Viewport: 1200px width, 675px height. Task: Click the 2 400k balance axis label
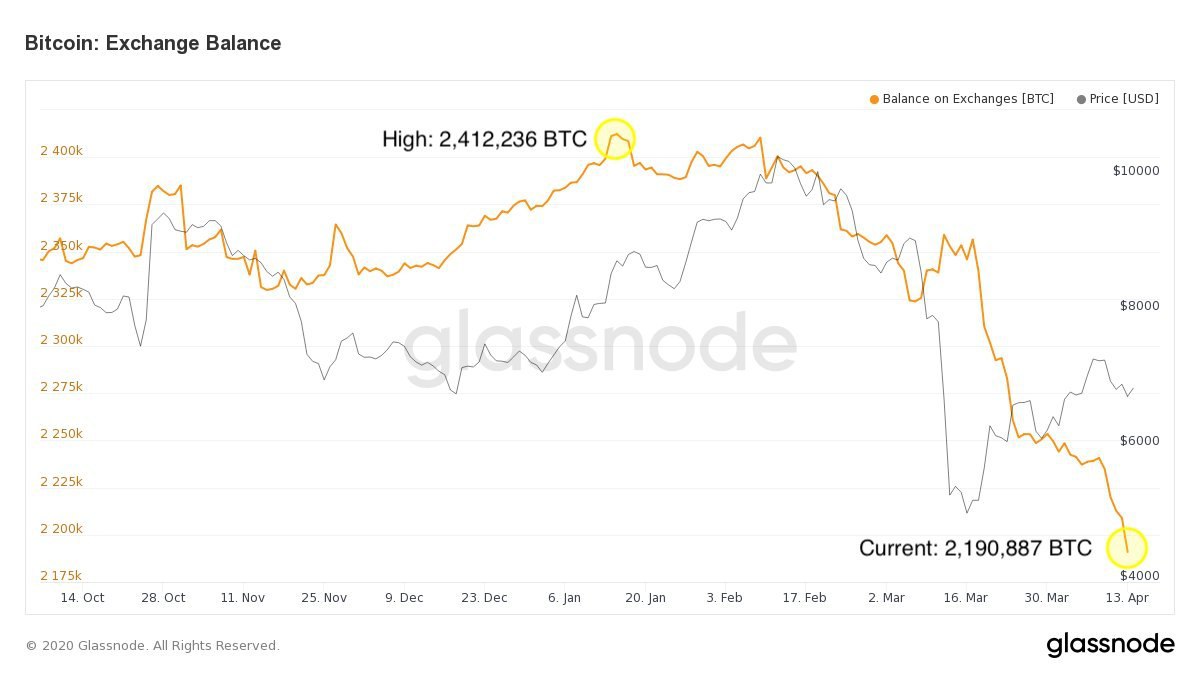61,151
